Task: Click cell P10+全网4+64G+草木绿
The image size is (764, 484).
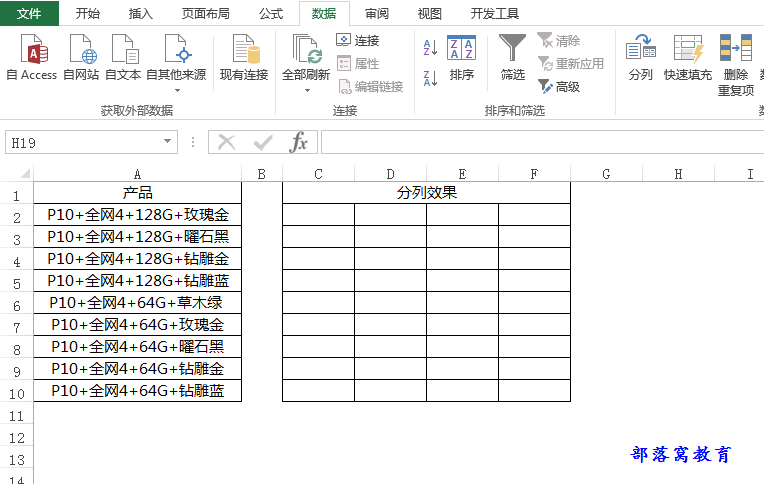Action: [137, 303]
